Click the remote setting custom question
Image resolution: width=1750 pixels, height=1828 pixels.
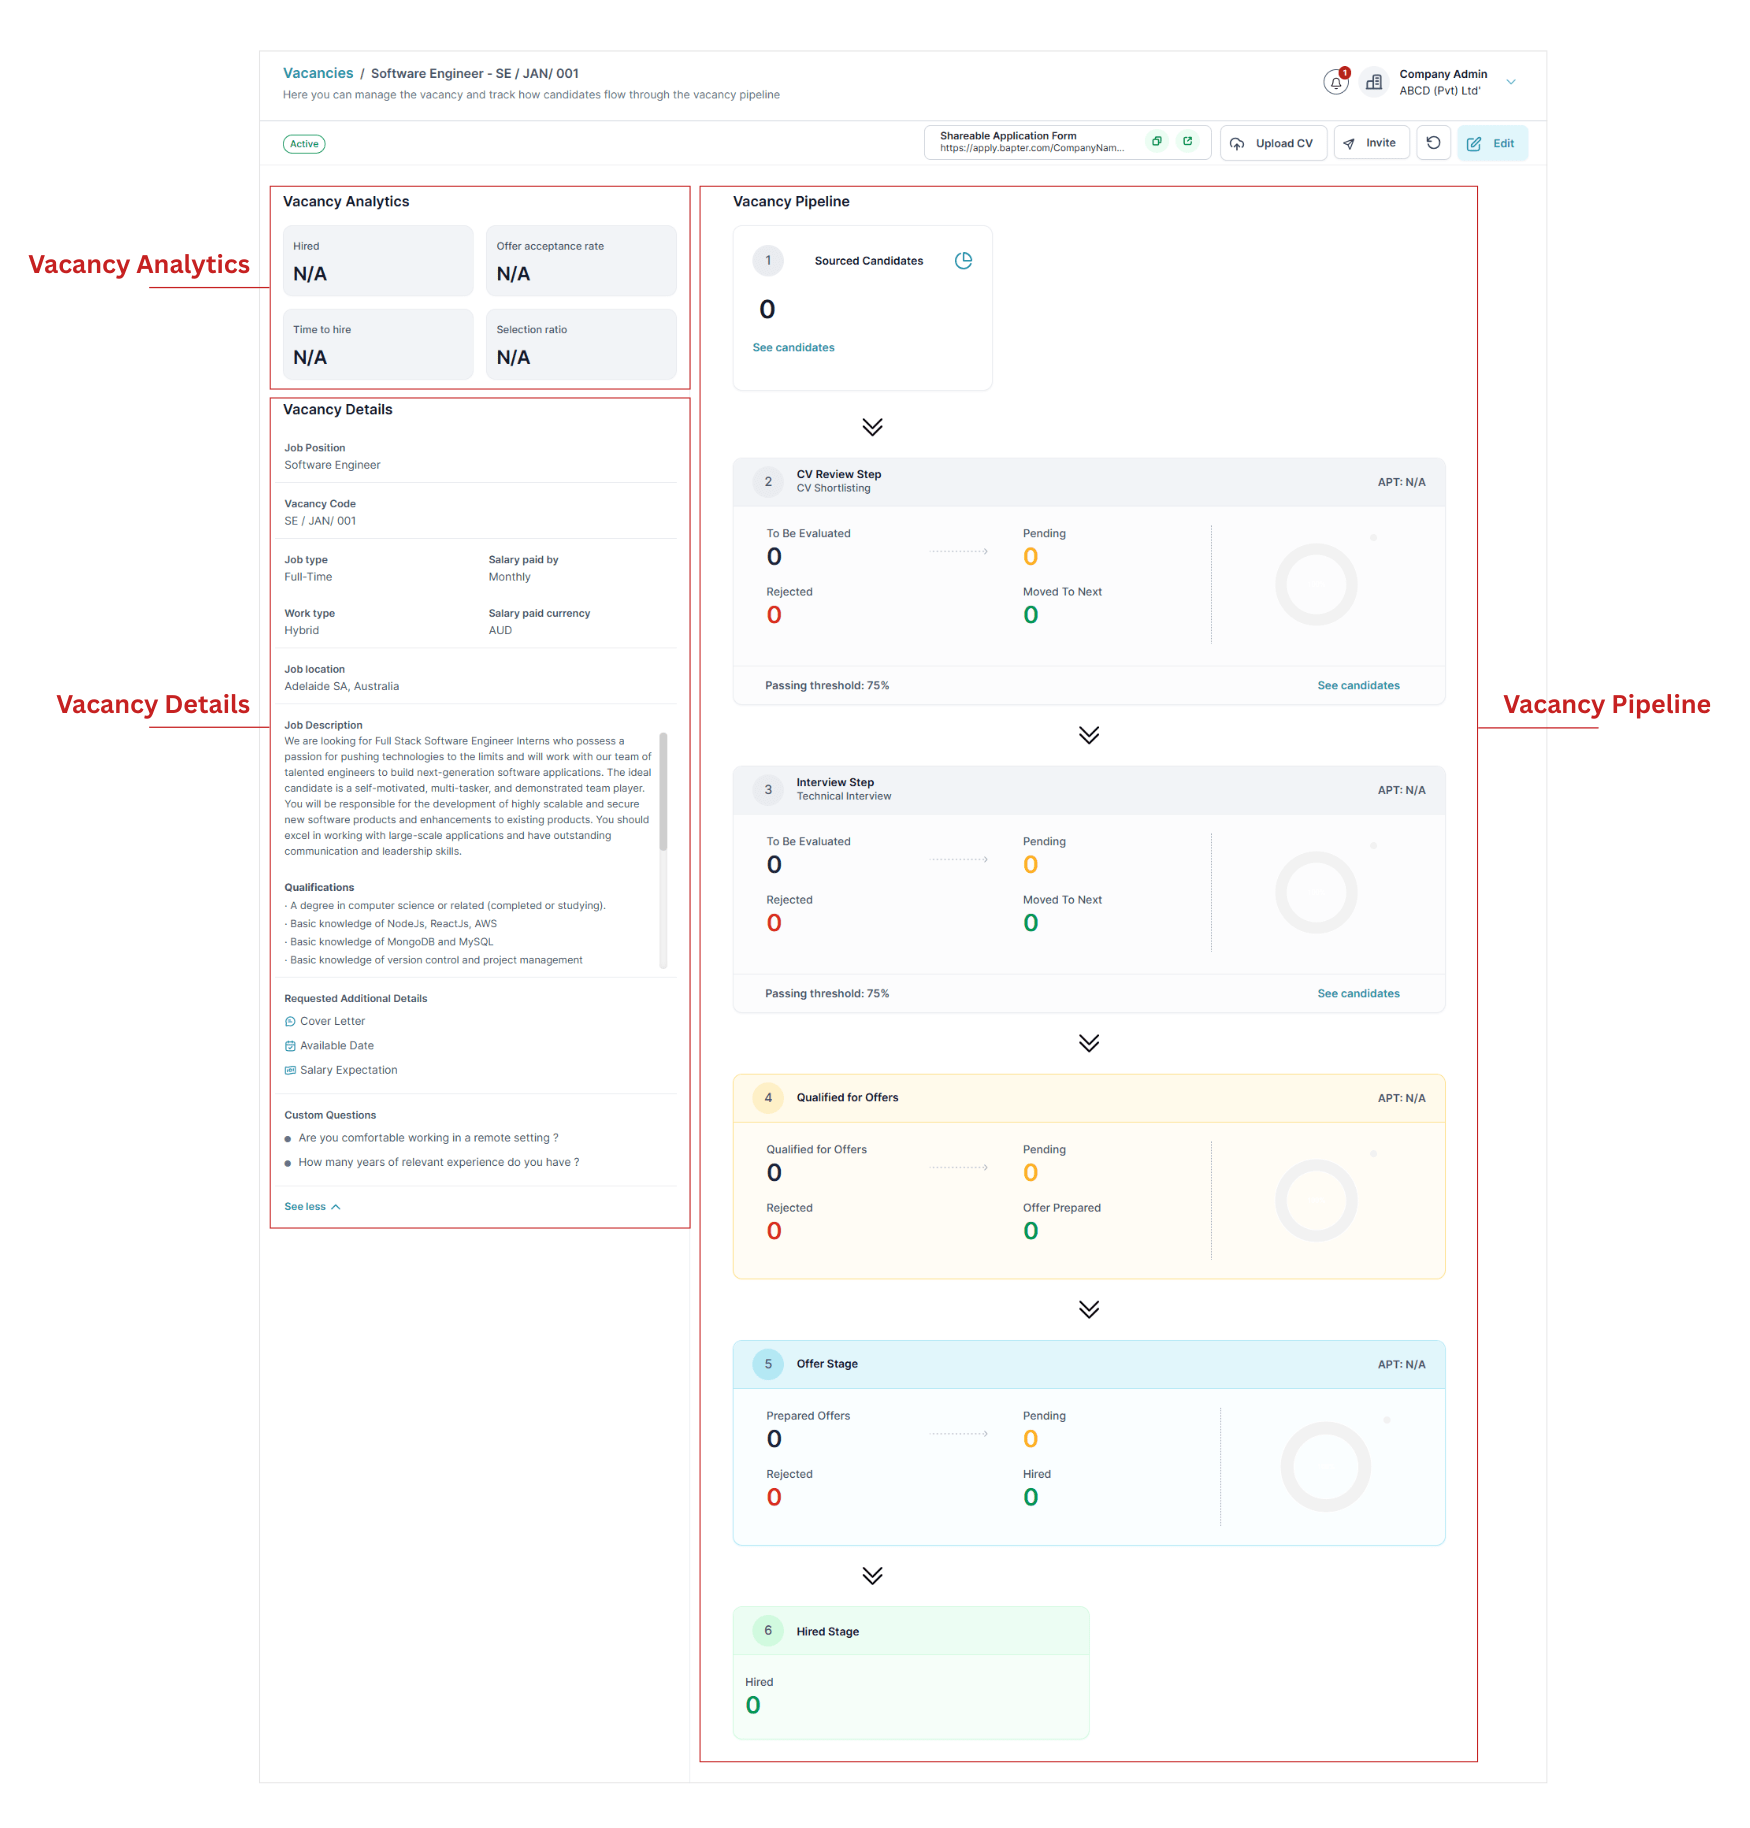428,1138
